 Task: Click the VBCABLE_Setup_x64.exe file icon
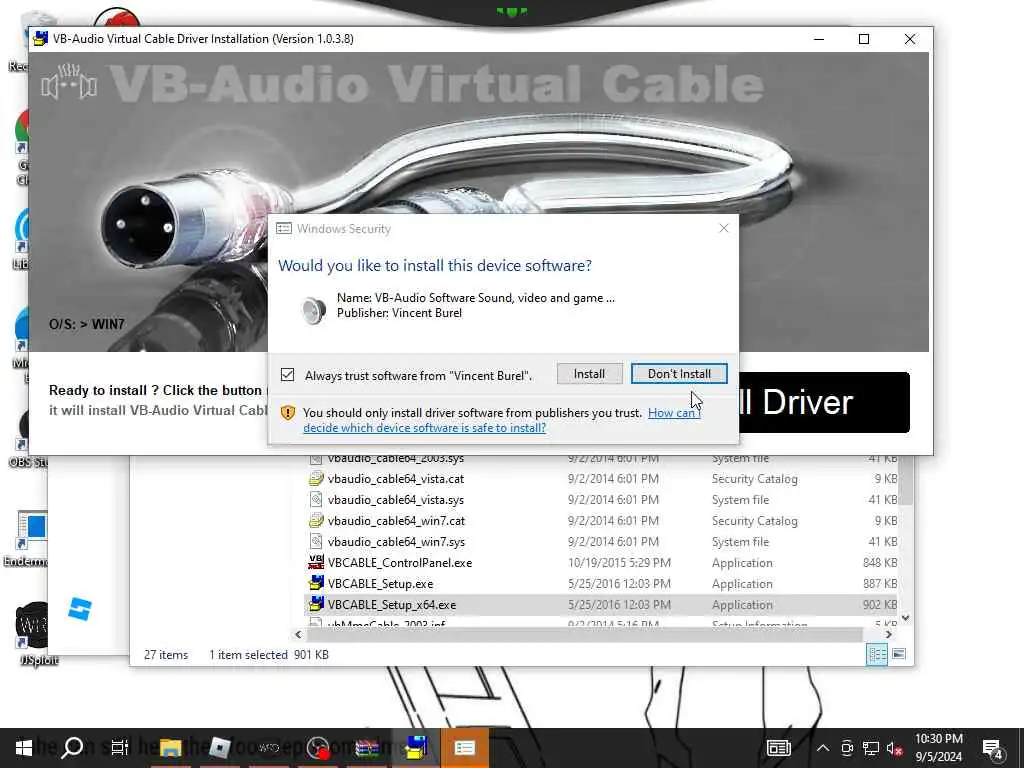pyautogui.click(x=316, y=604)
